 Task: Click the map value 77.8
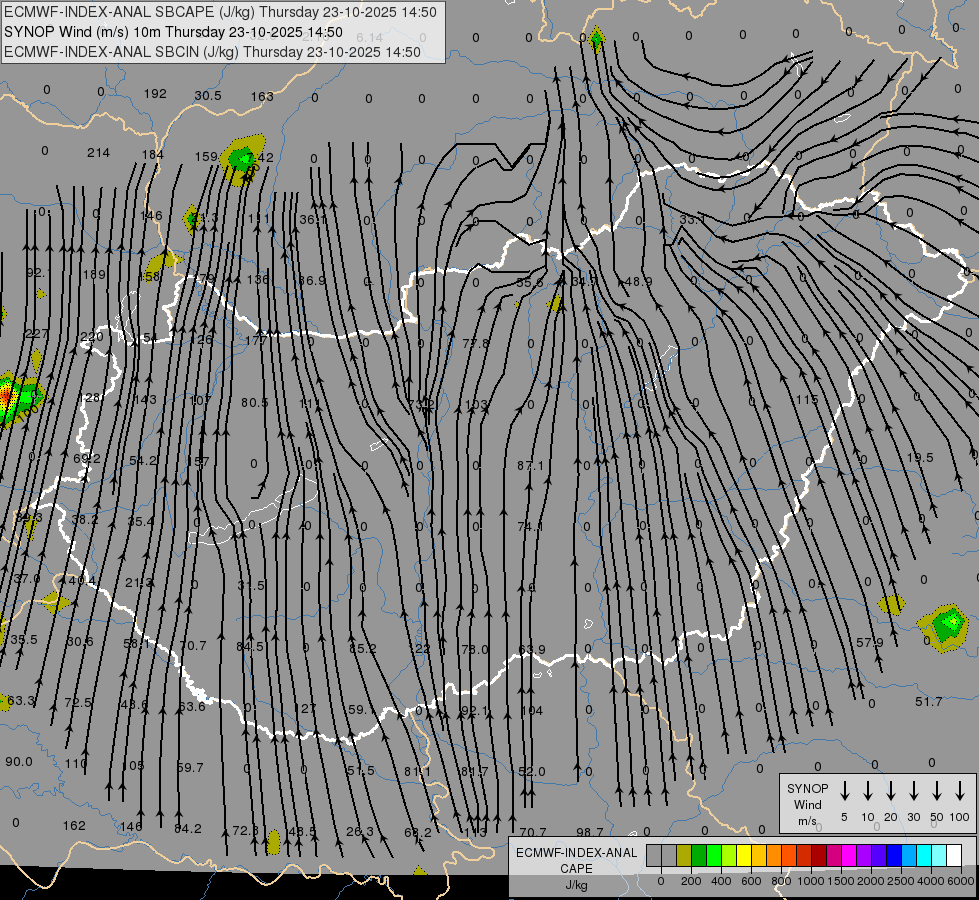[476, 342]
